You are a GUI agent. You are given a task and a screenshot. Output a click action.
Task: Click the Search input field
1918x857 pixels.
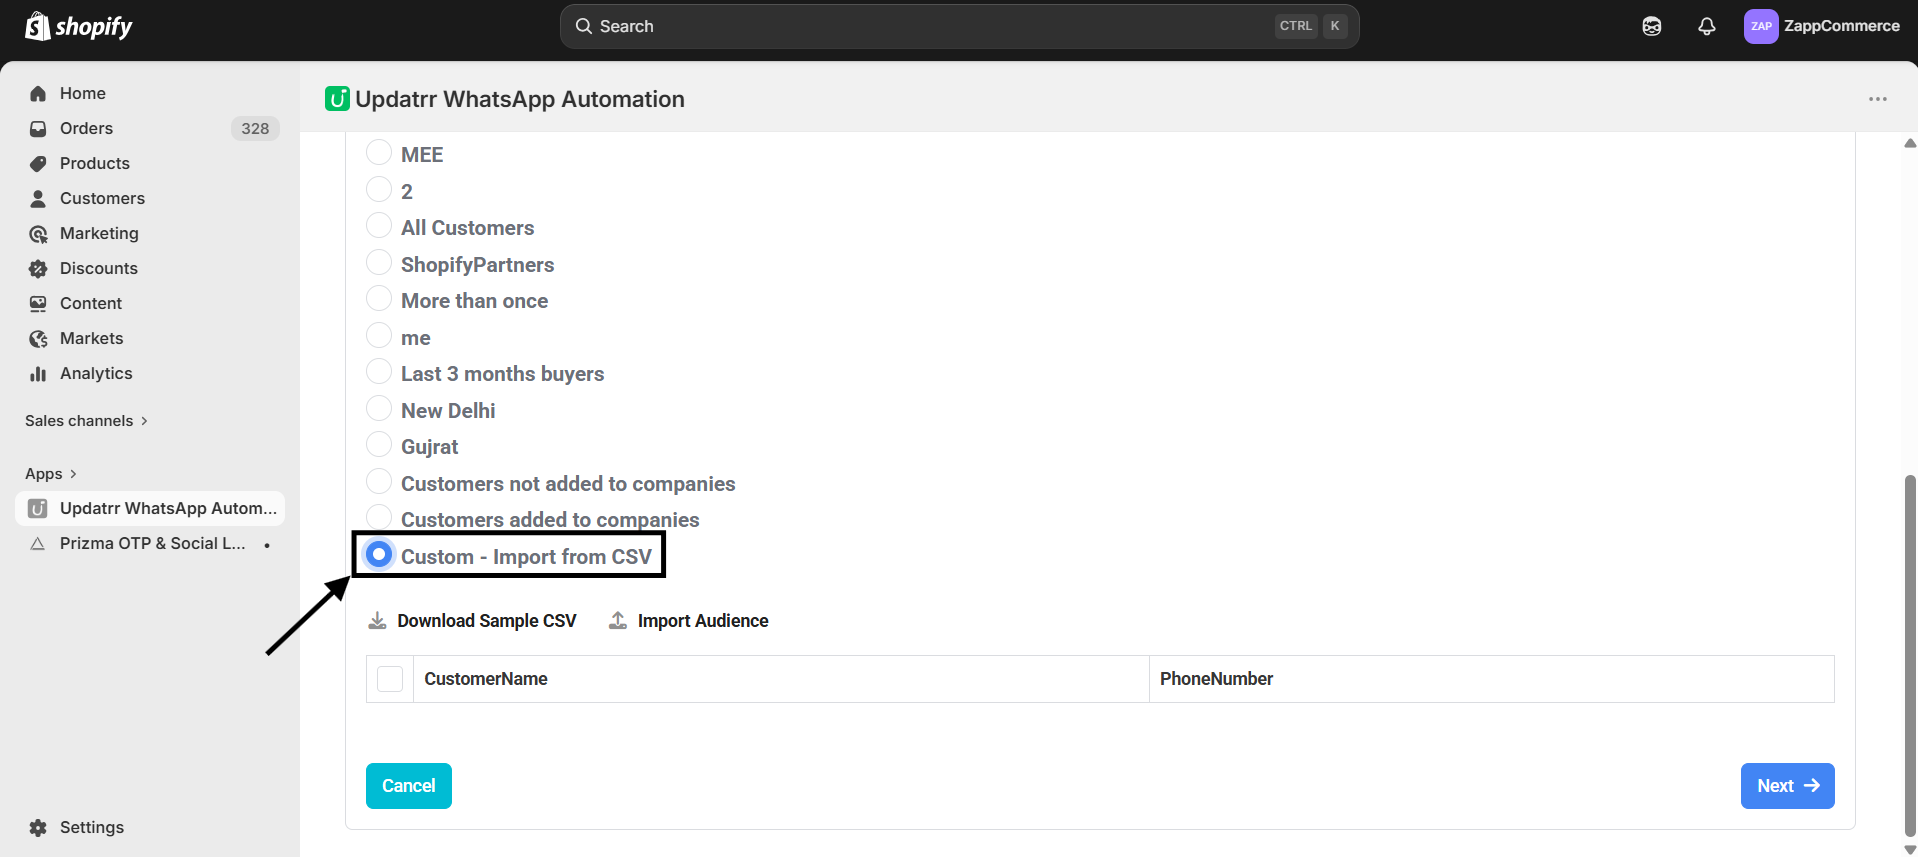[x=930, y=27]
